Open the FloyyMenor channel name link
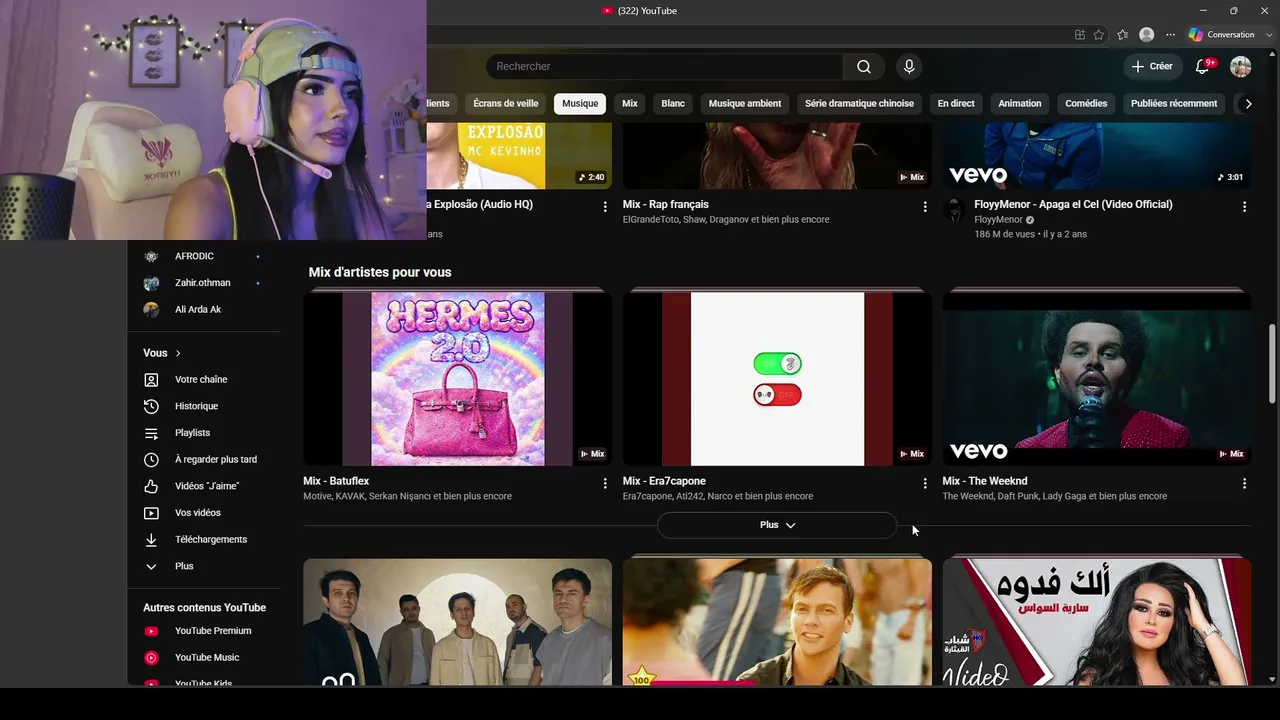Viewport: 1280px width, 720px height. pyautogui.click(x=998, y=220)
